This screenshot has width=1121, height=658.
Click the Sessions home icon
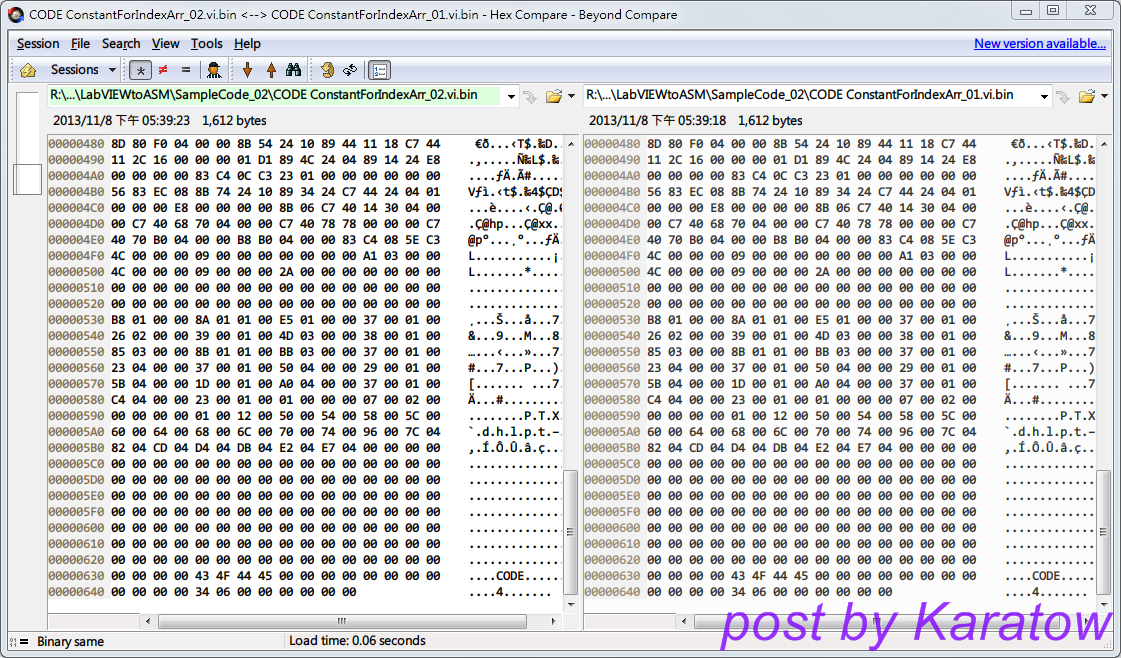(x=29, y=70)
